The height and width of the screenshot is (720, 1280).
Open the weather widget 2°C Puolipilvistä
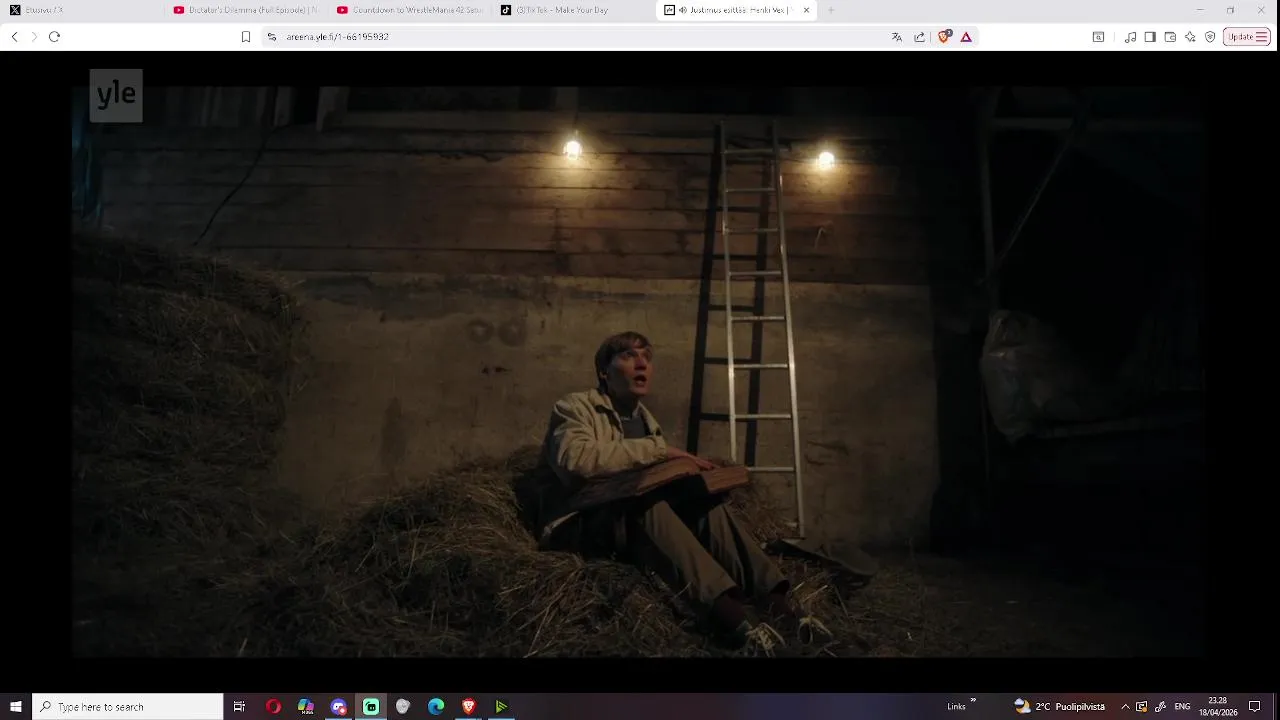(1059, 706)
